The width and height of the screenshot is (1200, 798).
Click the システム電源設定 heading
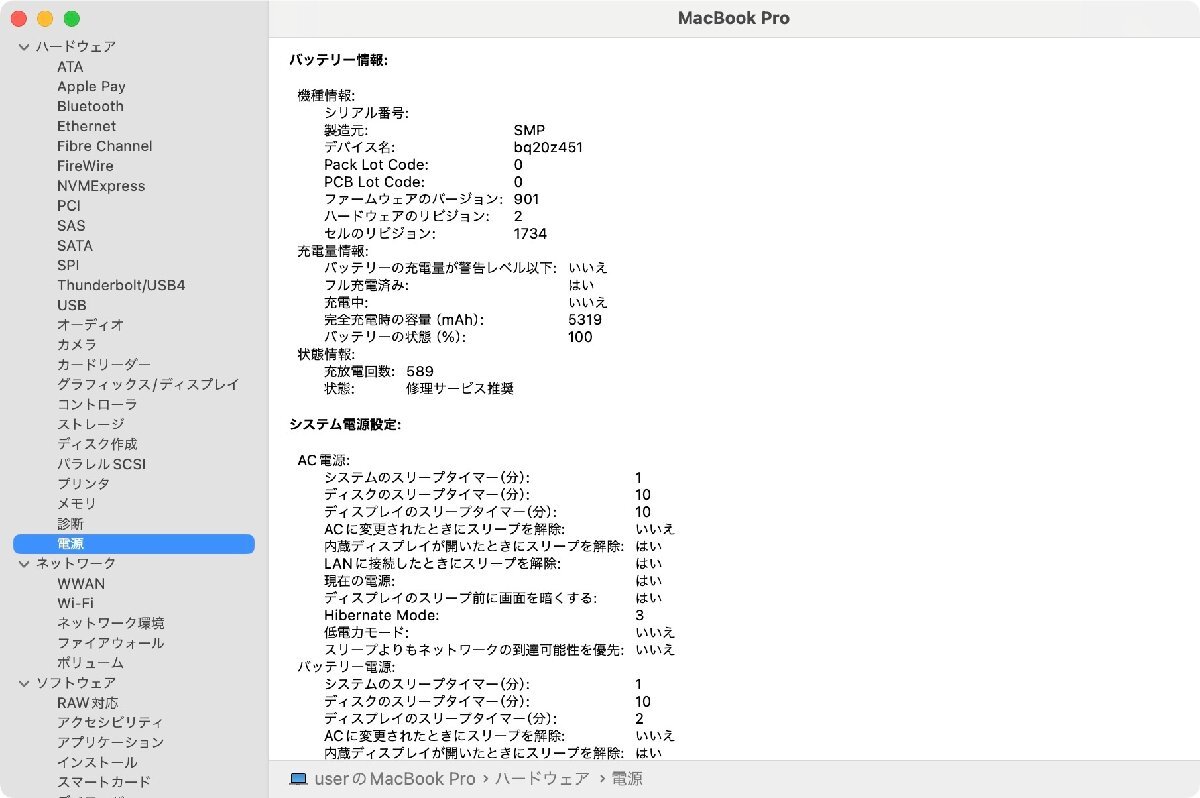345,425
